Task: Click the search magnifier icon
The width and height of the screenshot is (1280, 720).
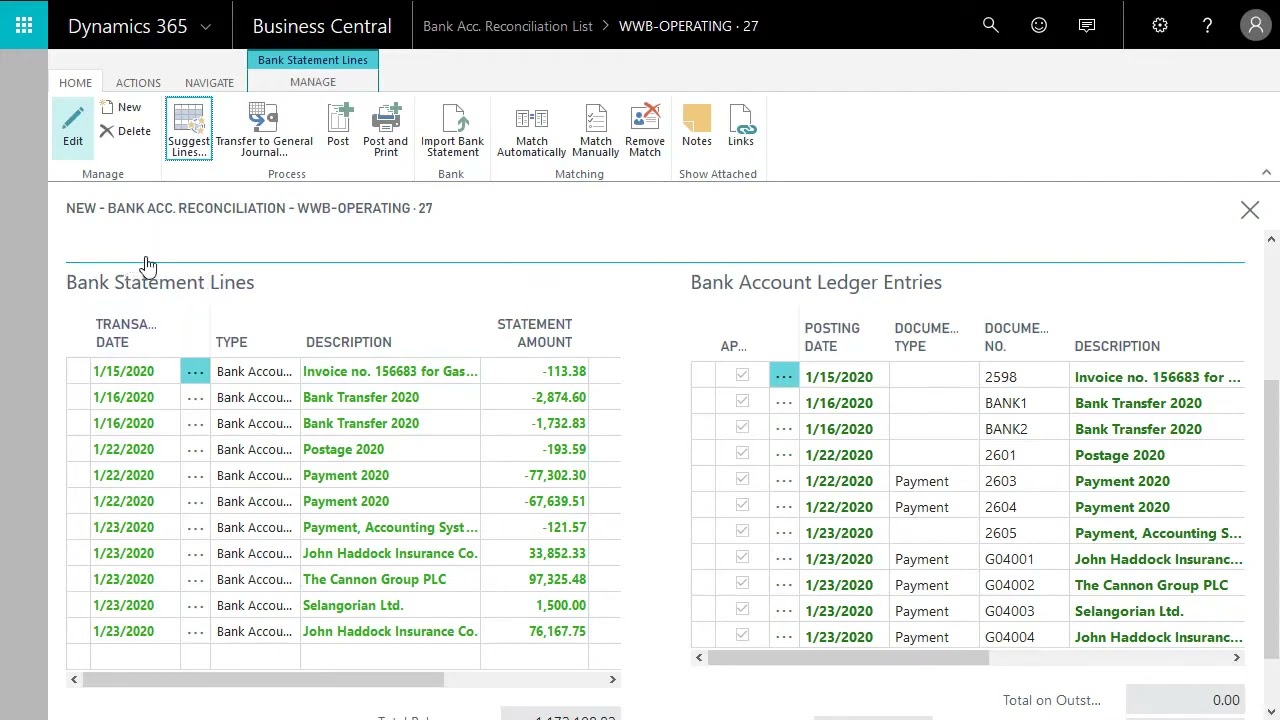Action: [991, 25]
